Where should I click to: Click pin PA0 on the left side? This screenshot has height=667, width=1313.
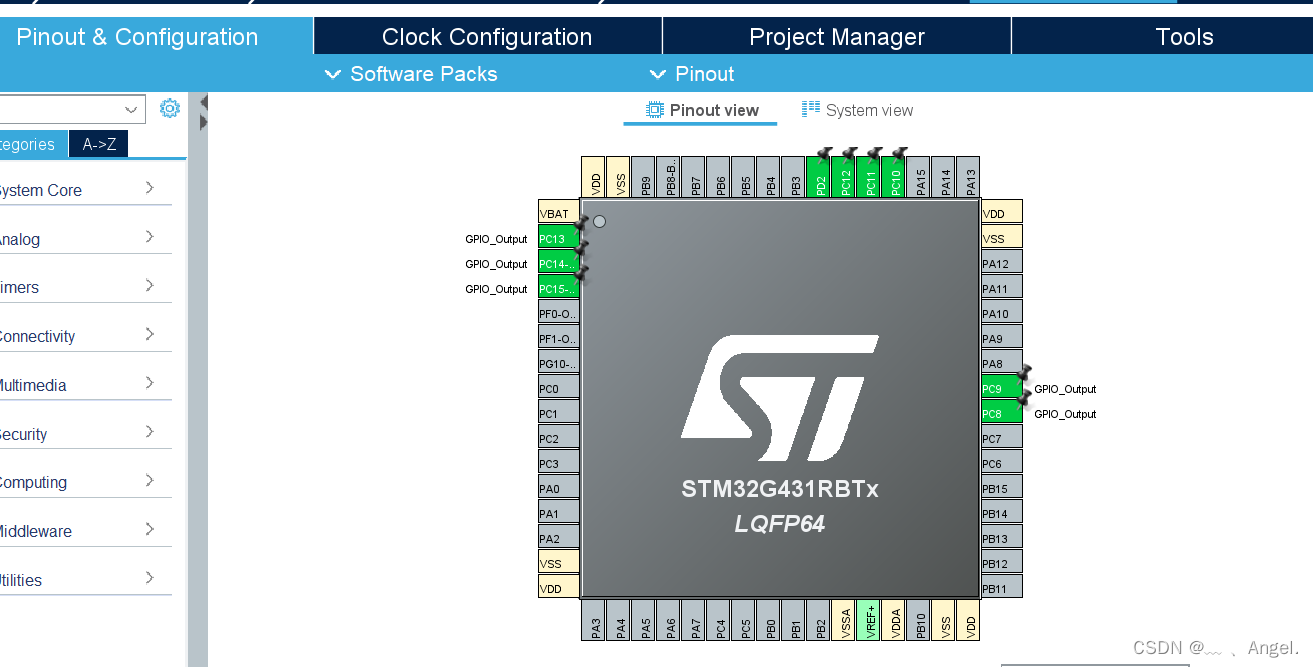click(x=558, y=489)
